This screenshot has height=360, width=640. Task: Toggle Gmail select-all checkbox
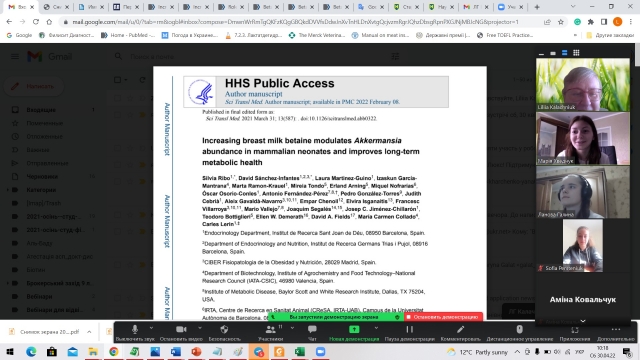[x=118, y=80]
